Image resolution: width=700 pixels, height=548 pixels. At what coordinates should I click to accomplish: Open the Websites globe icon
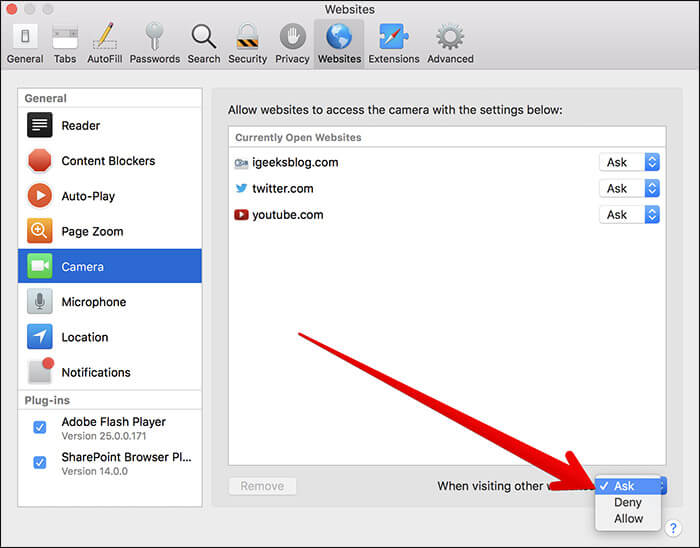(339, 37)
